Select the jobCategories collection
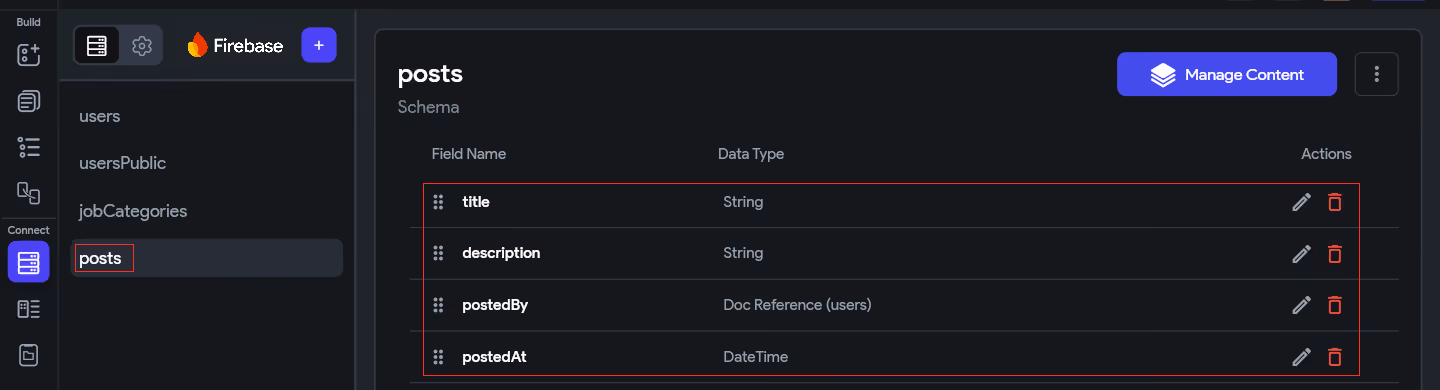This screenshot has width=1440, height=390. click(x=133, y=211)
